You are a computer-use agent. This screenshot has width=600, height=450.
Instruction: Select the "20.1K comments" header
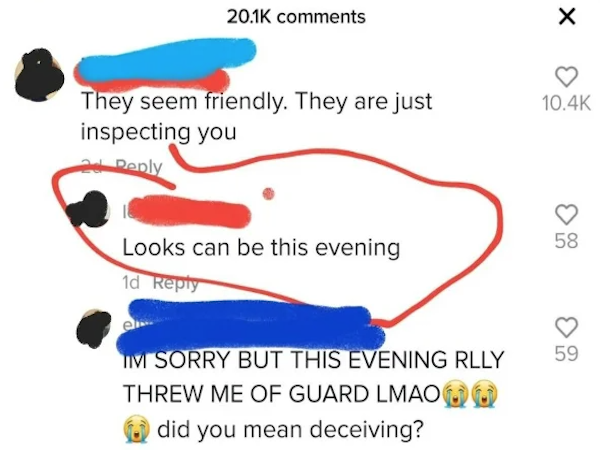click(296, 17)
